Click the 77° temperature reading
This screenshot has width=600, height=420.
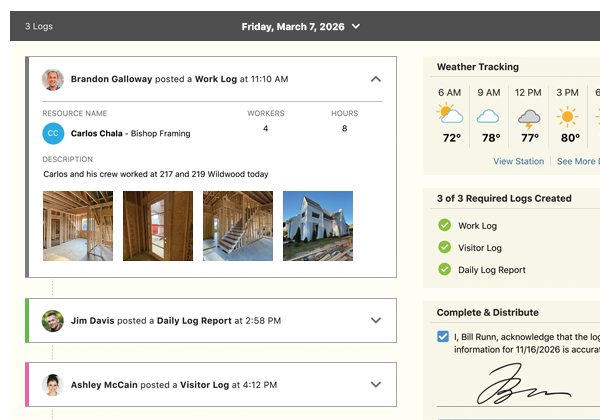pos(530,138)
